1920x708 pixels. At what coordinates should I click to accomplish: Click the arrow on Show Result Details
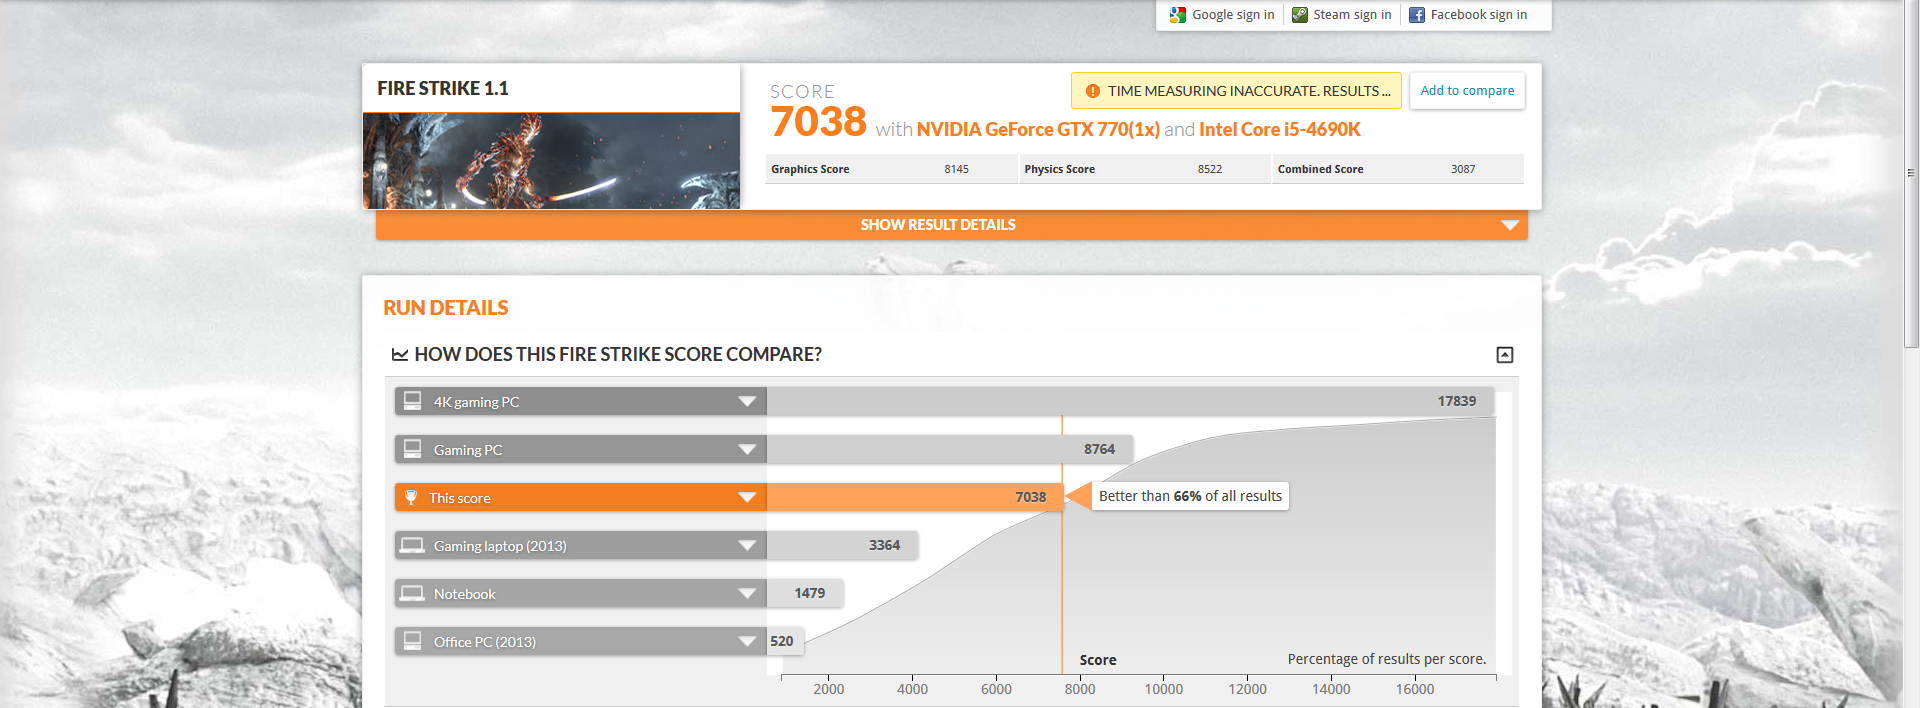(x=1510, y=225)
